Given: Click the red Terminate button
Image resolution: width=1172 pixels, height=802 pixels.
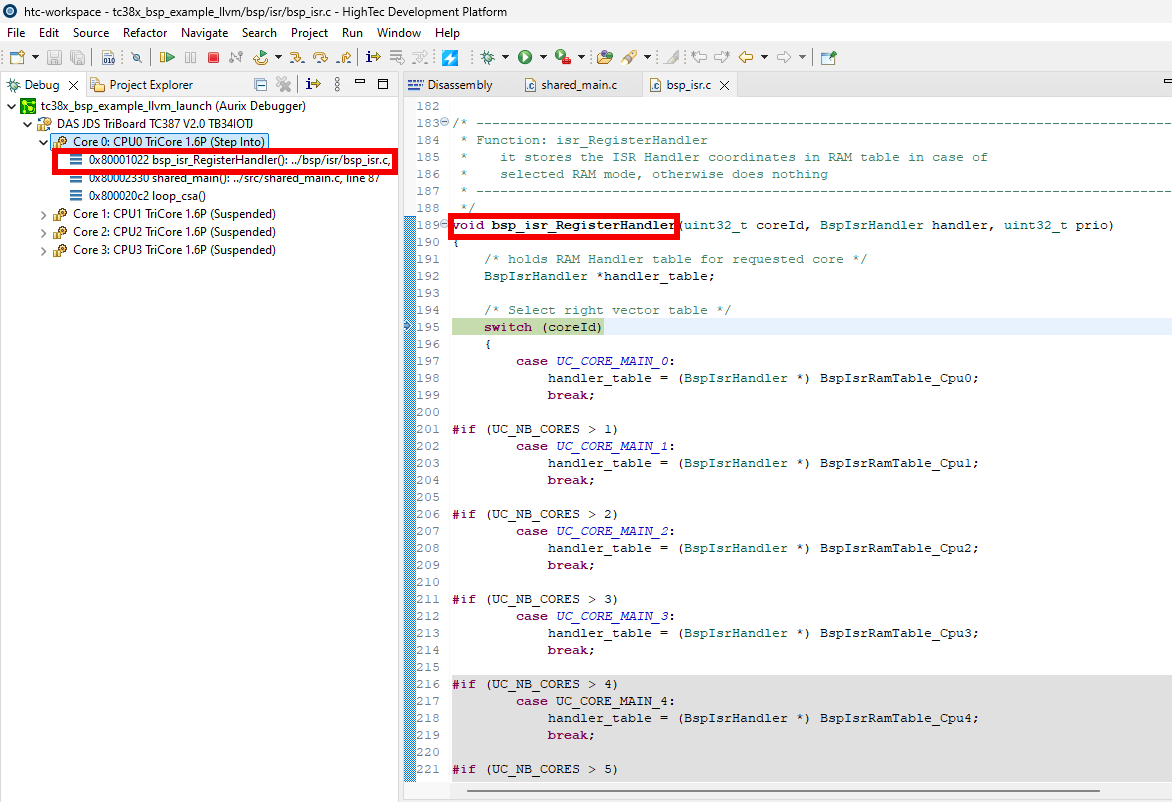Looking at the screenshot, I should [213, 57].
